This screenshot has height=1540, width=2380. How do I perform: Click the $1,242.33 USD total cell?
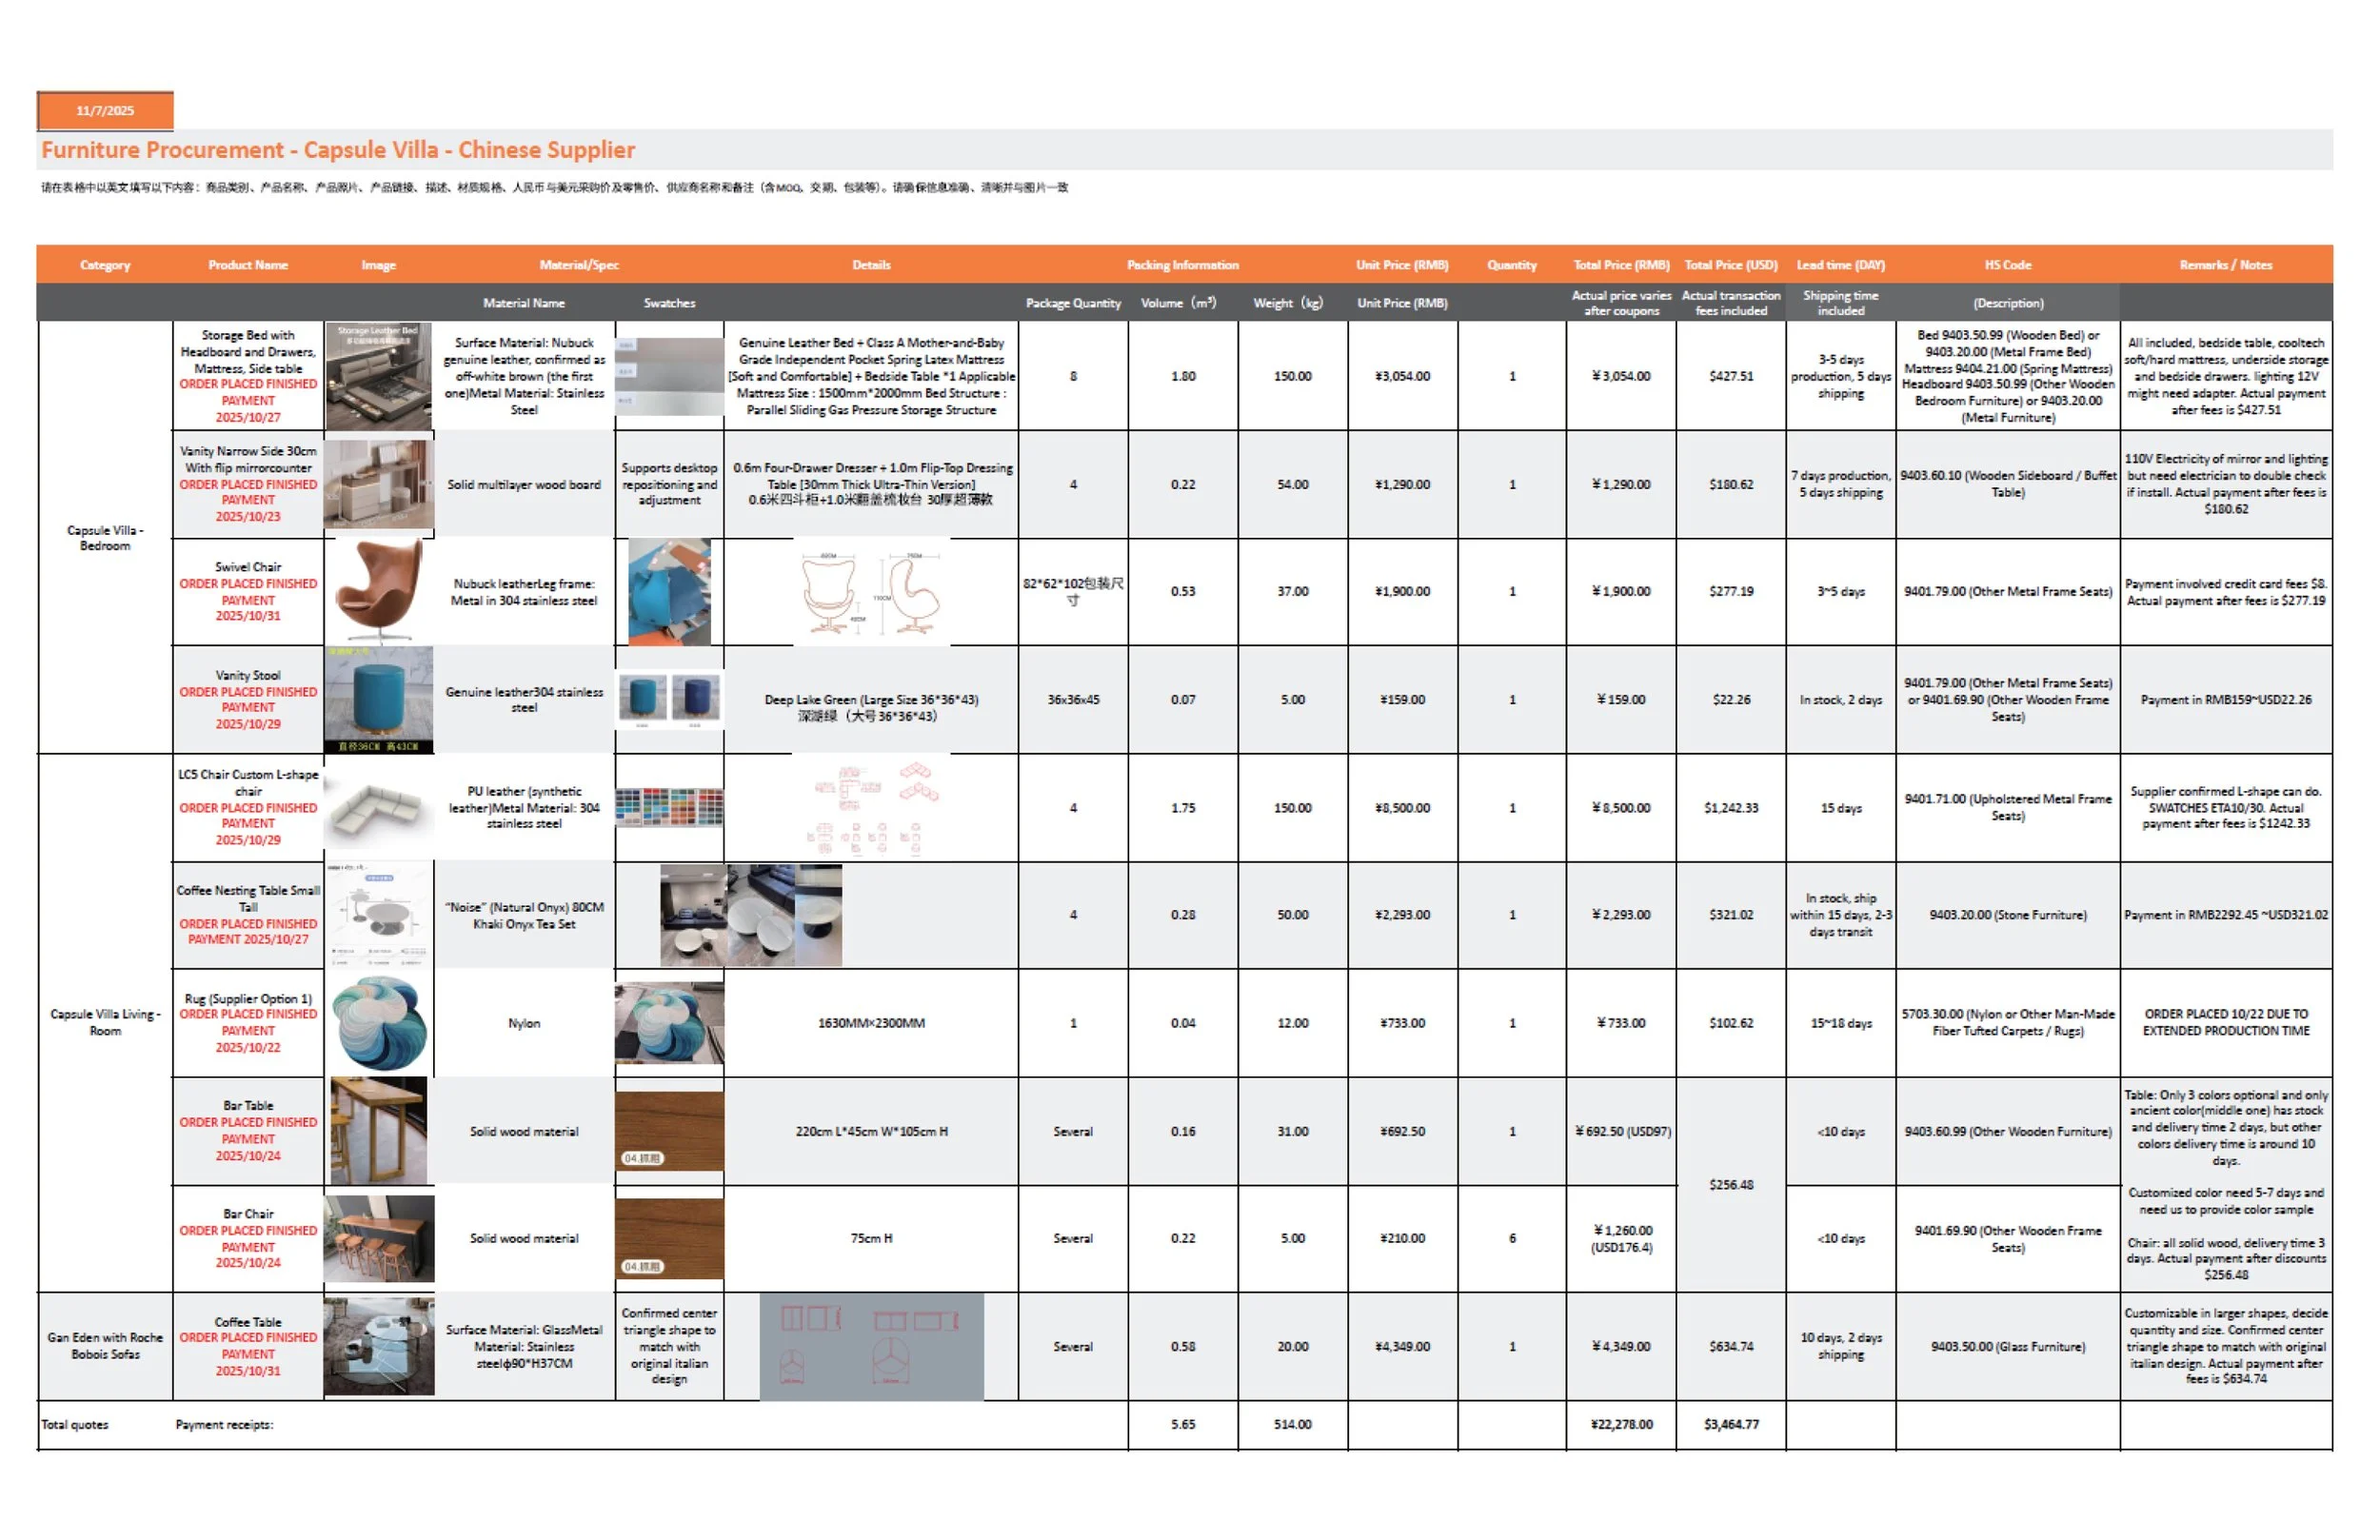coord(1731,807)
